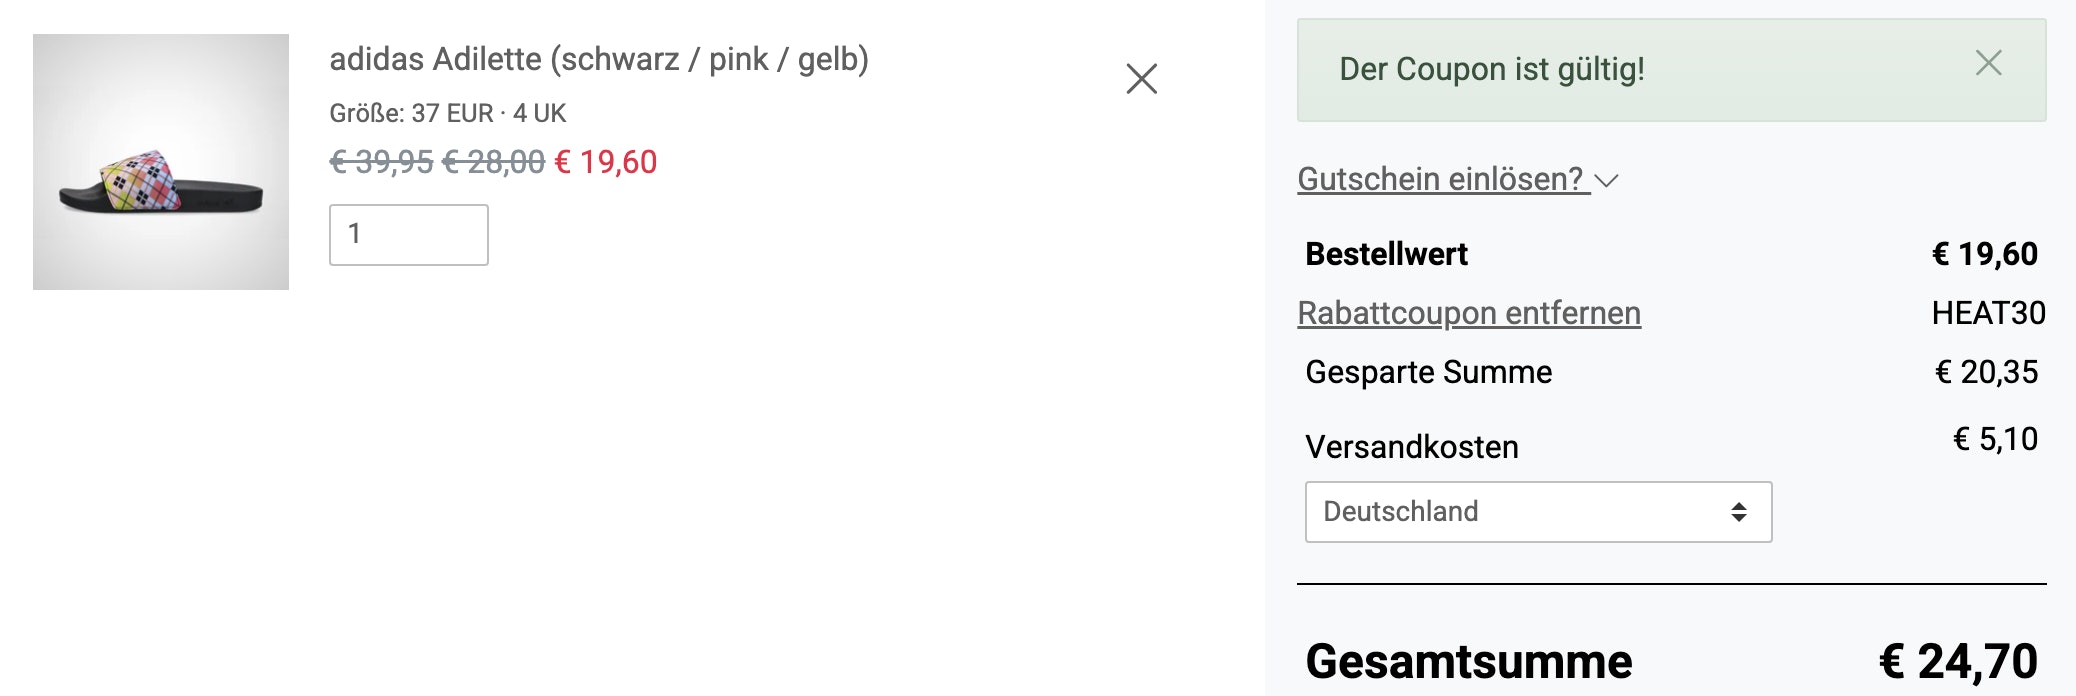Viewport: 2076px width, 696px height.
Task: Click the Rabattcoupon entfernen link
Action: coord(1468,312)
